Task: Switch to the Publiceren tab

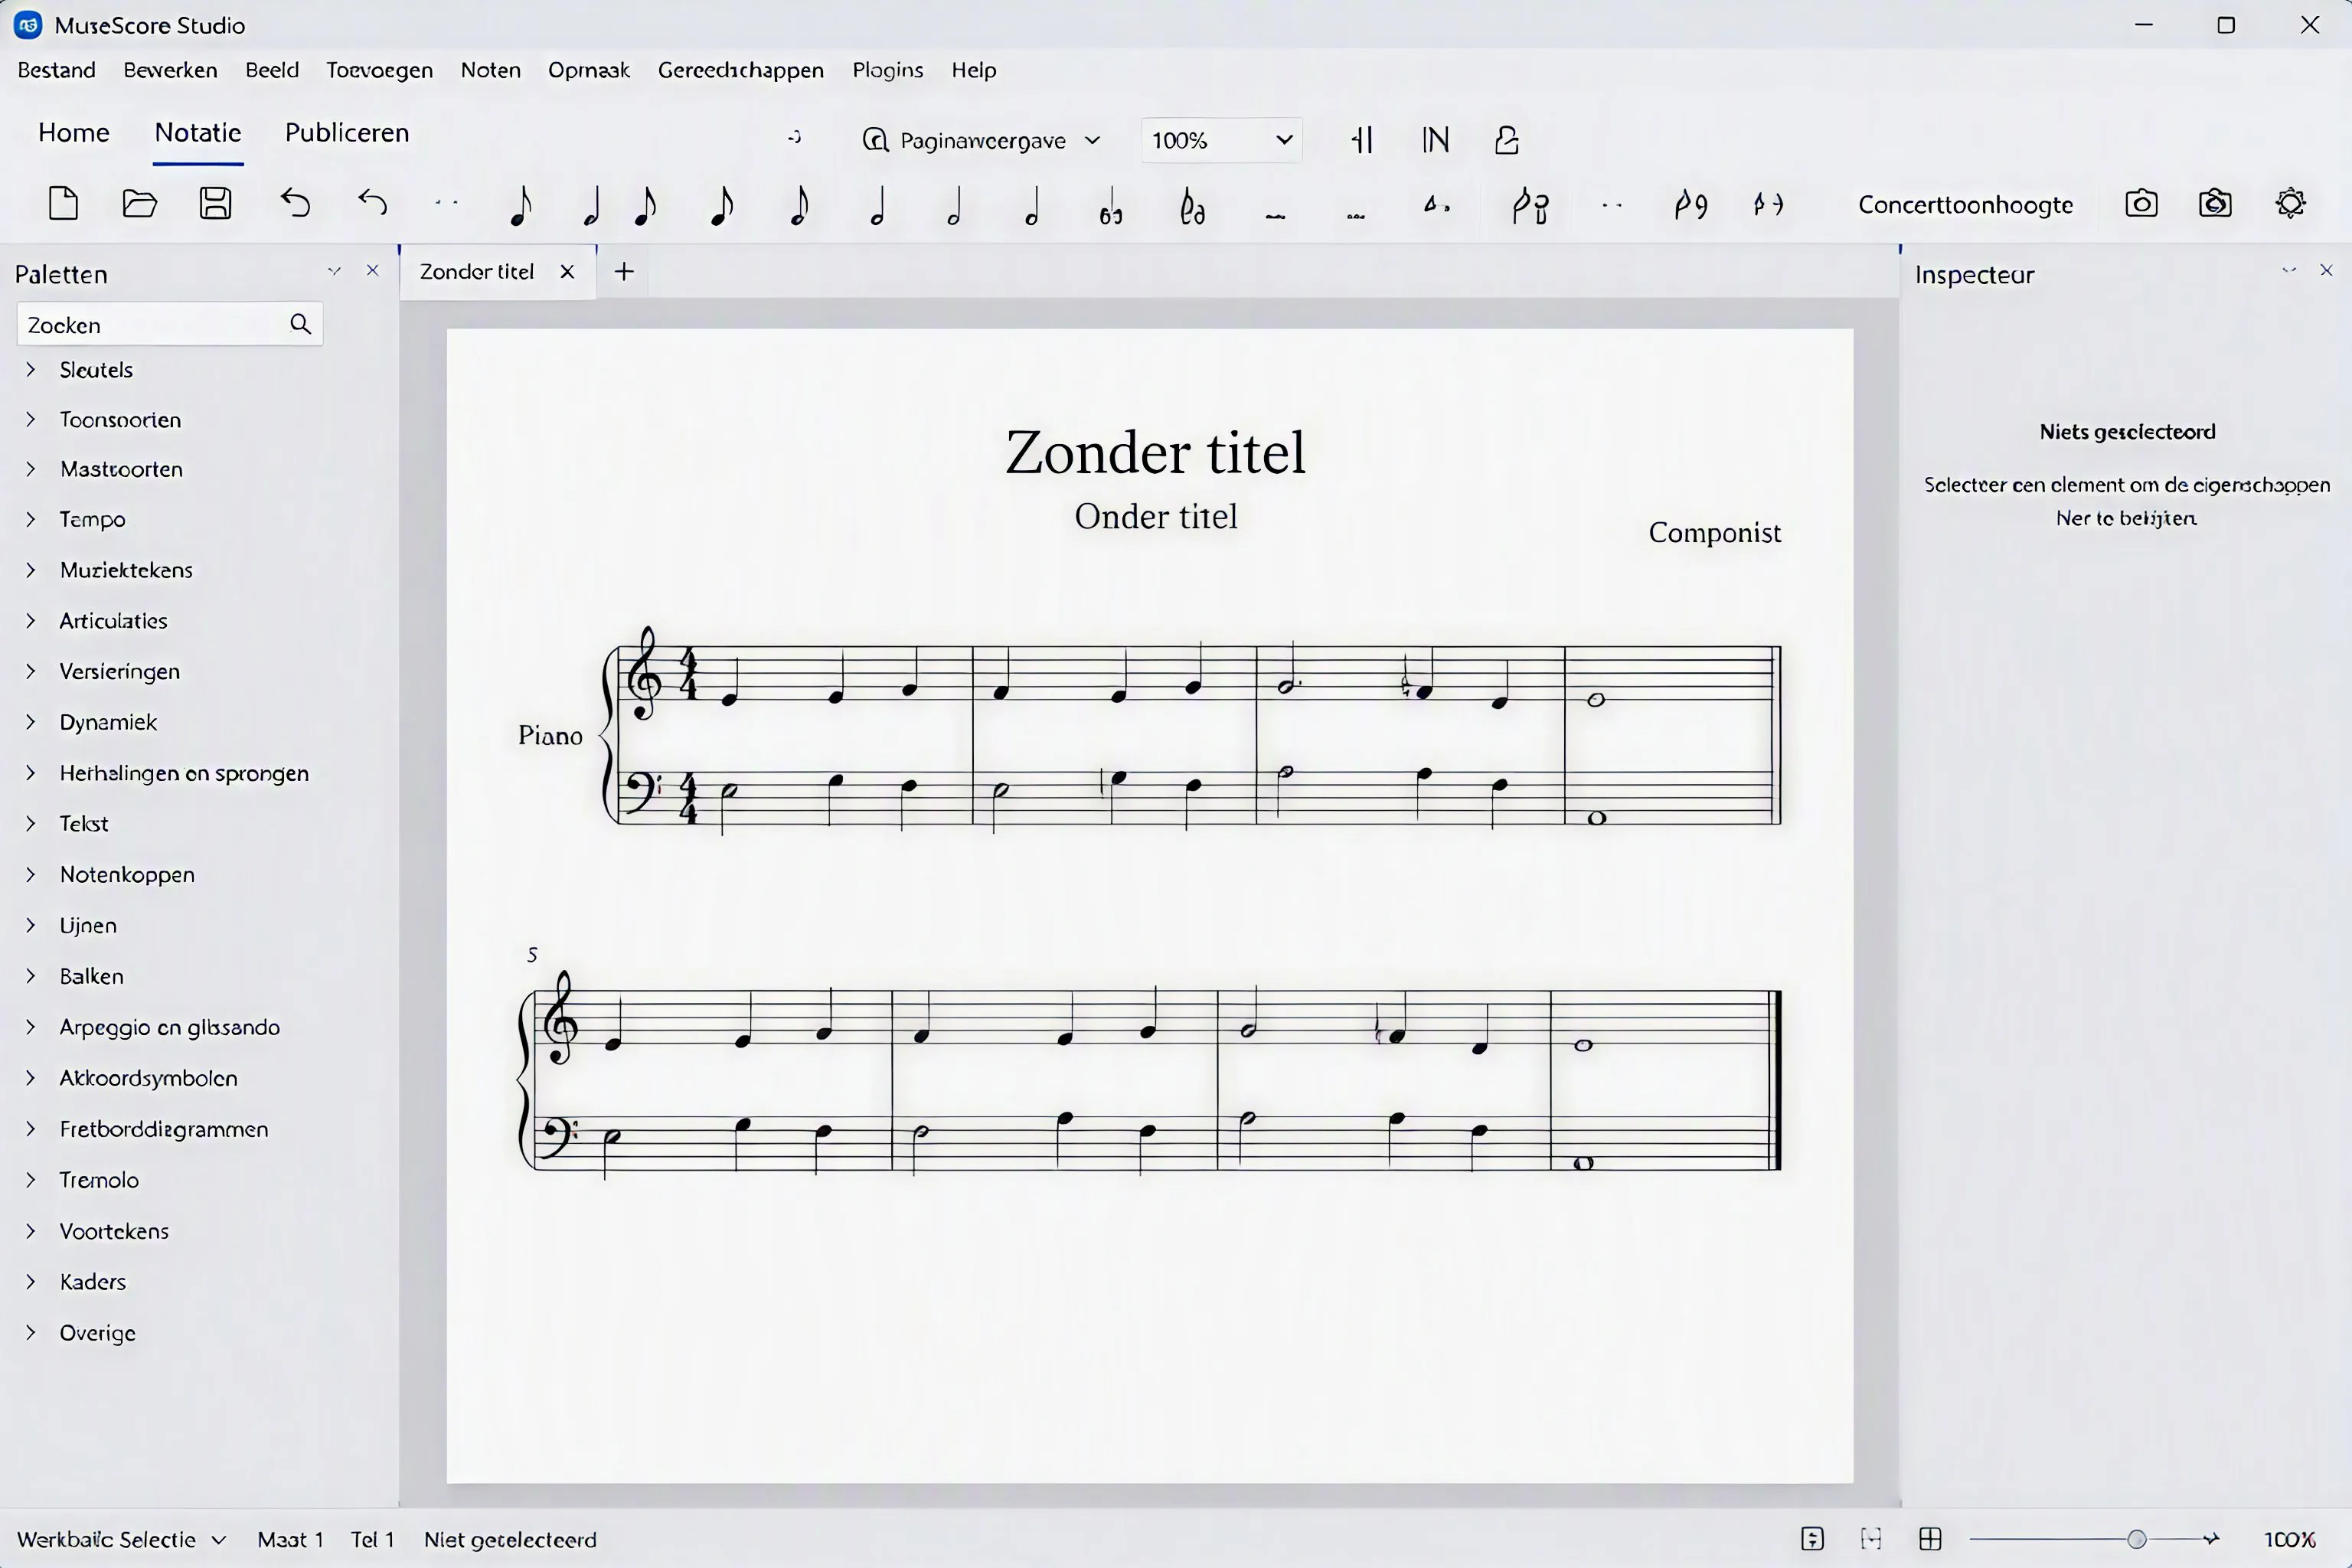Action: [x=347, y=133]
